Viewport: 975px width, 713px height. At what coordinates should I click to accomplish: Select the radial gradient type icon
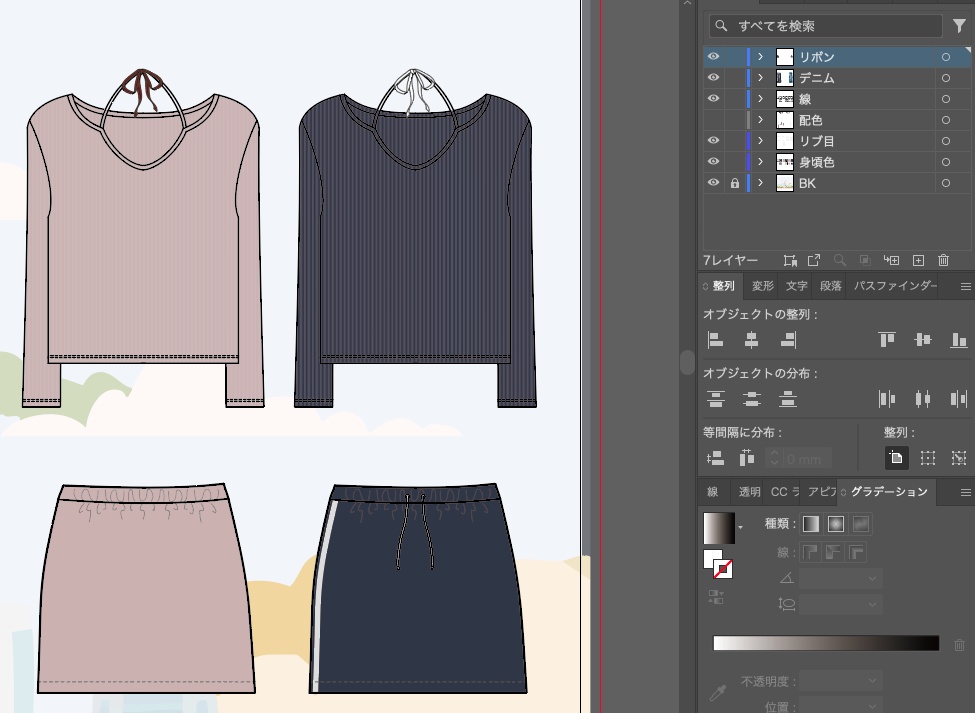[x=836, y=524]
